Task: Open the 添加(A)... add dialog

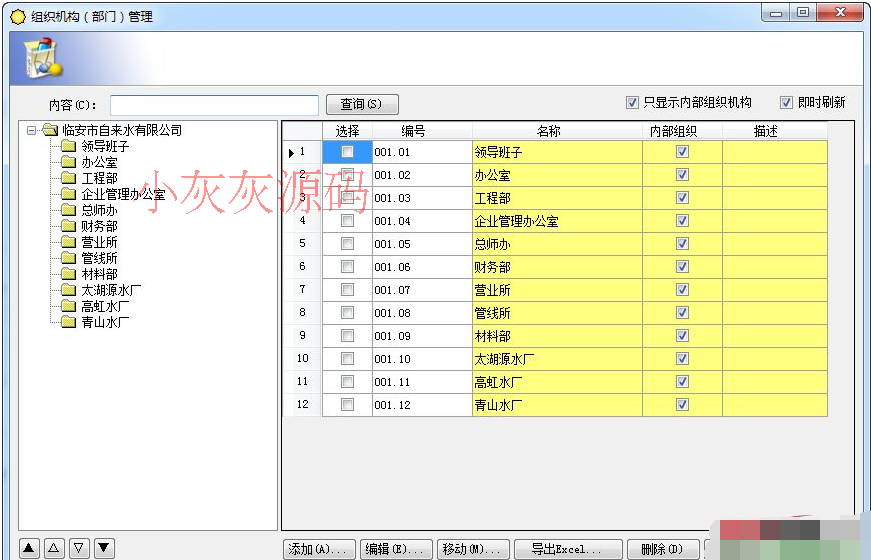Action: tap(319, 549)
